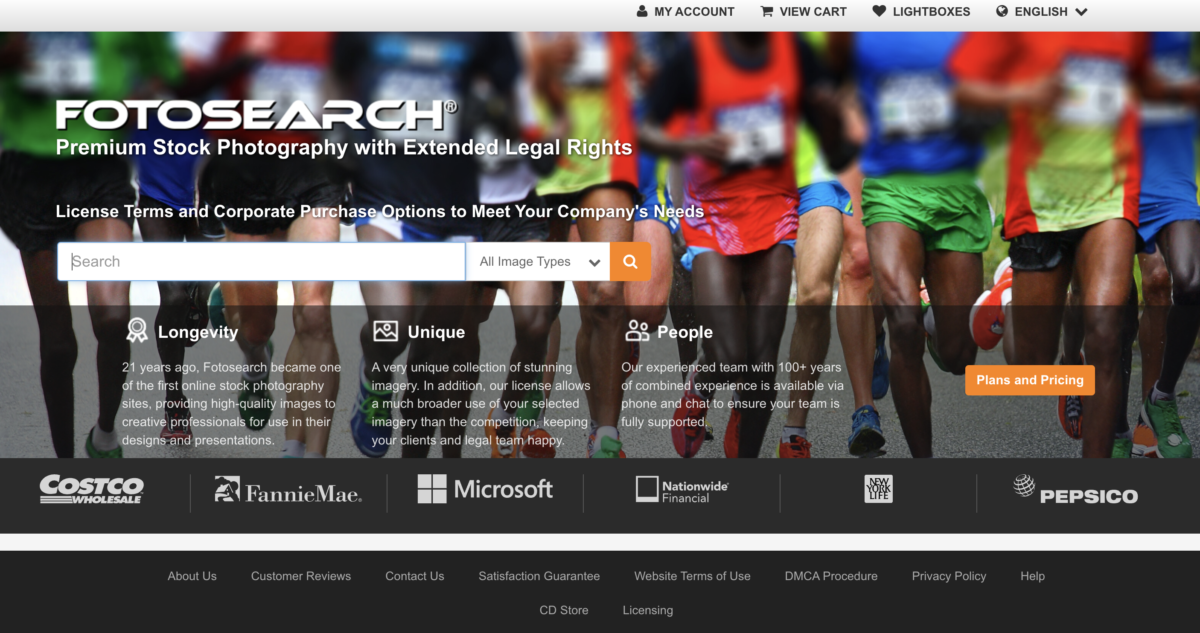
Task: Open the Customer Reviews link
Action: (301, 576)
